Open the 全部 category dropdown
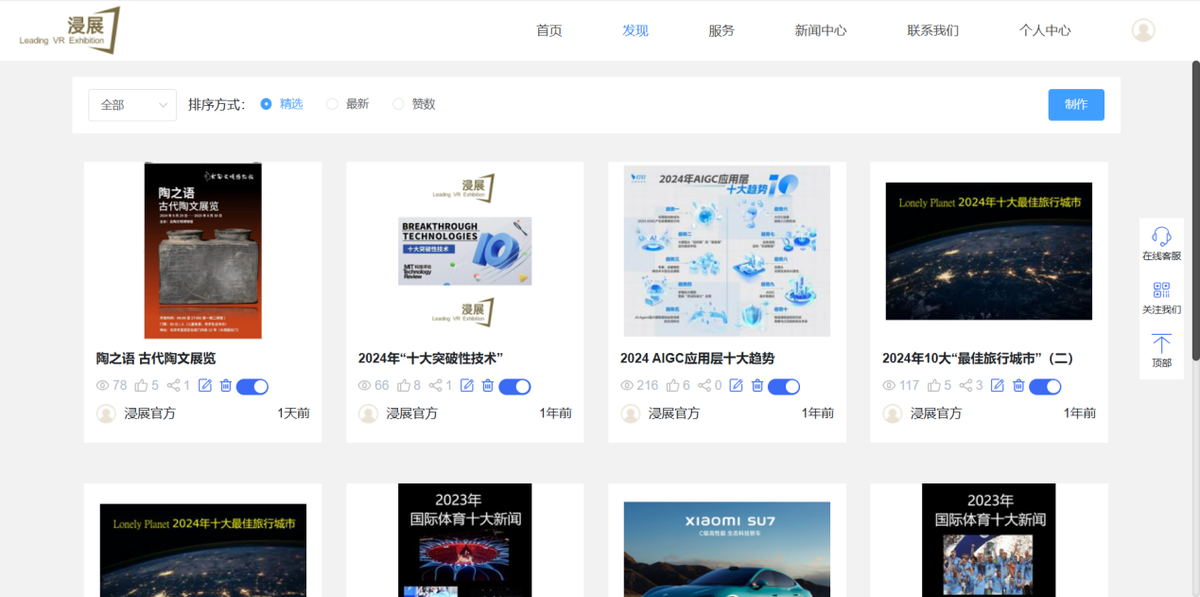The height and width of the screenshot is (597, 1200). coord(132,105)
